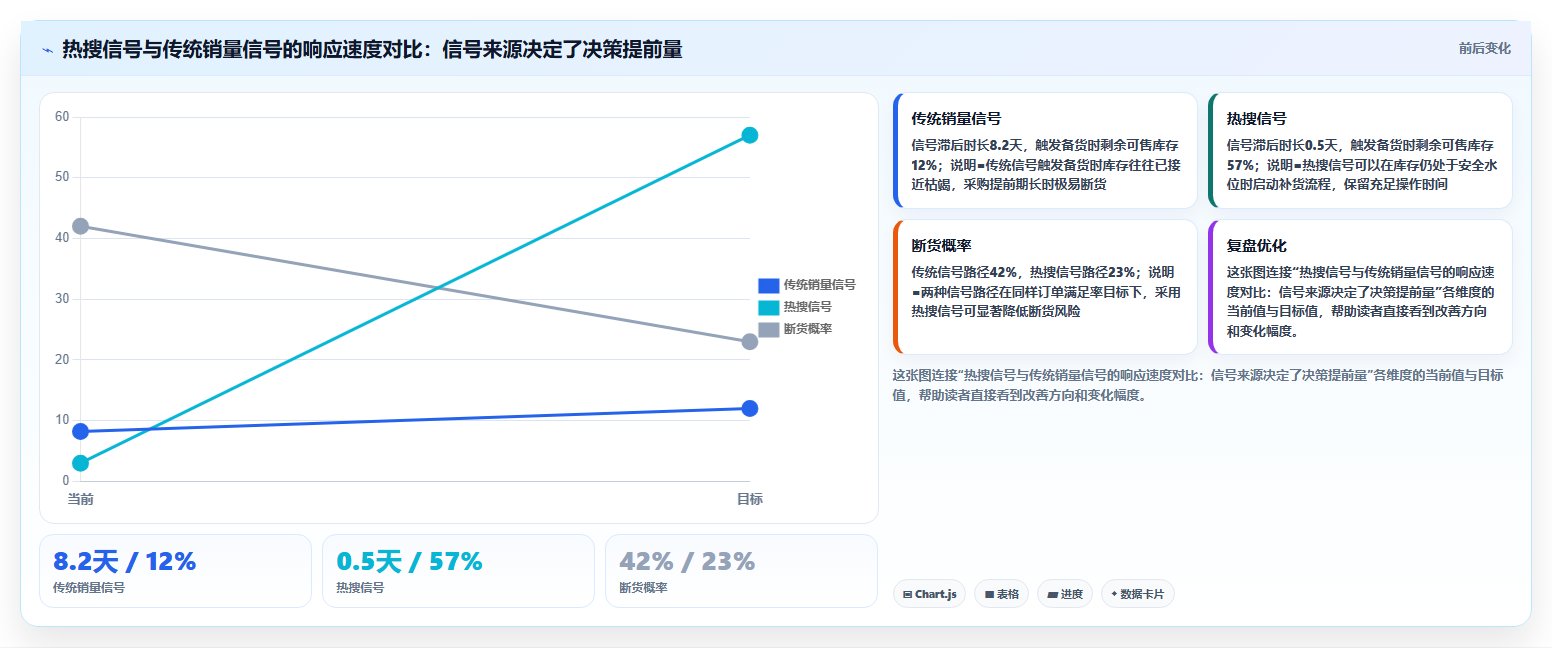Image resolution: width=1552 pixels, height=648 pixels.
Task: Click the 断货概率 target data point at 23
Action: 749,341
